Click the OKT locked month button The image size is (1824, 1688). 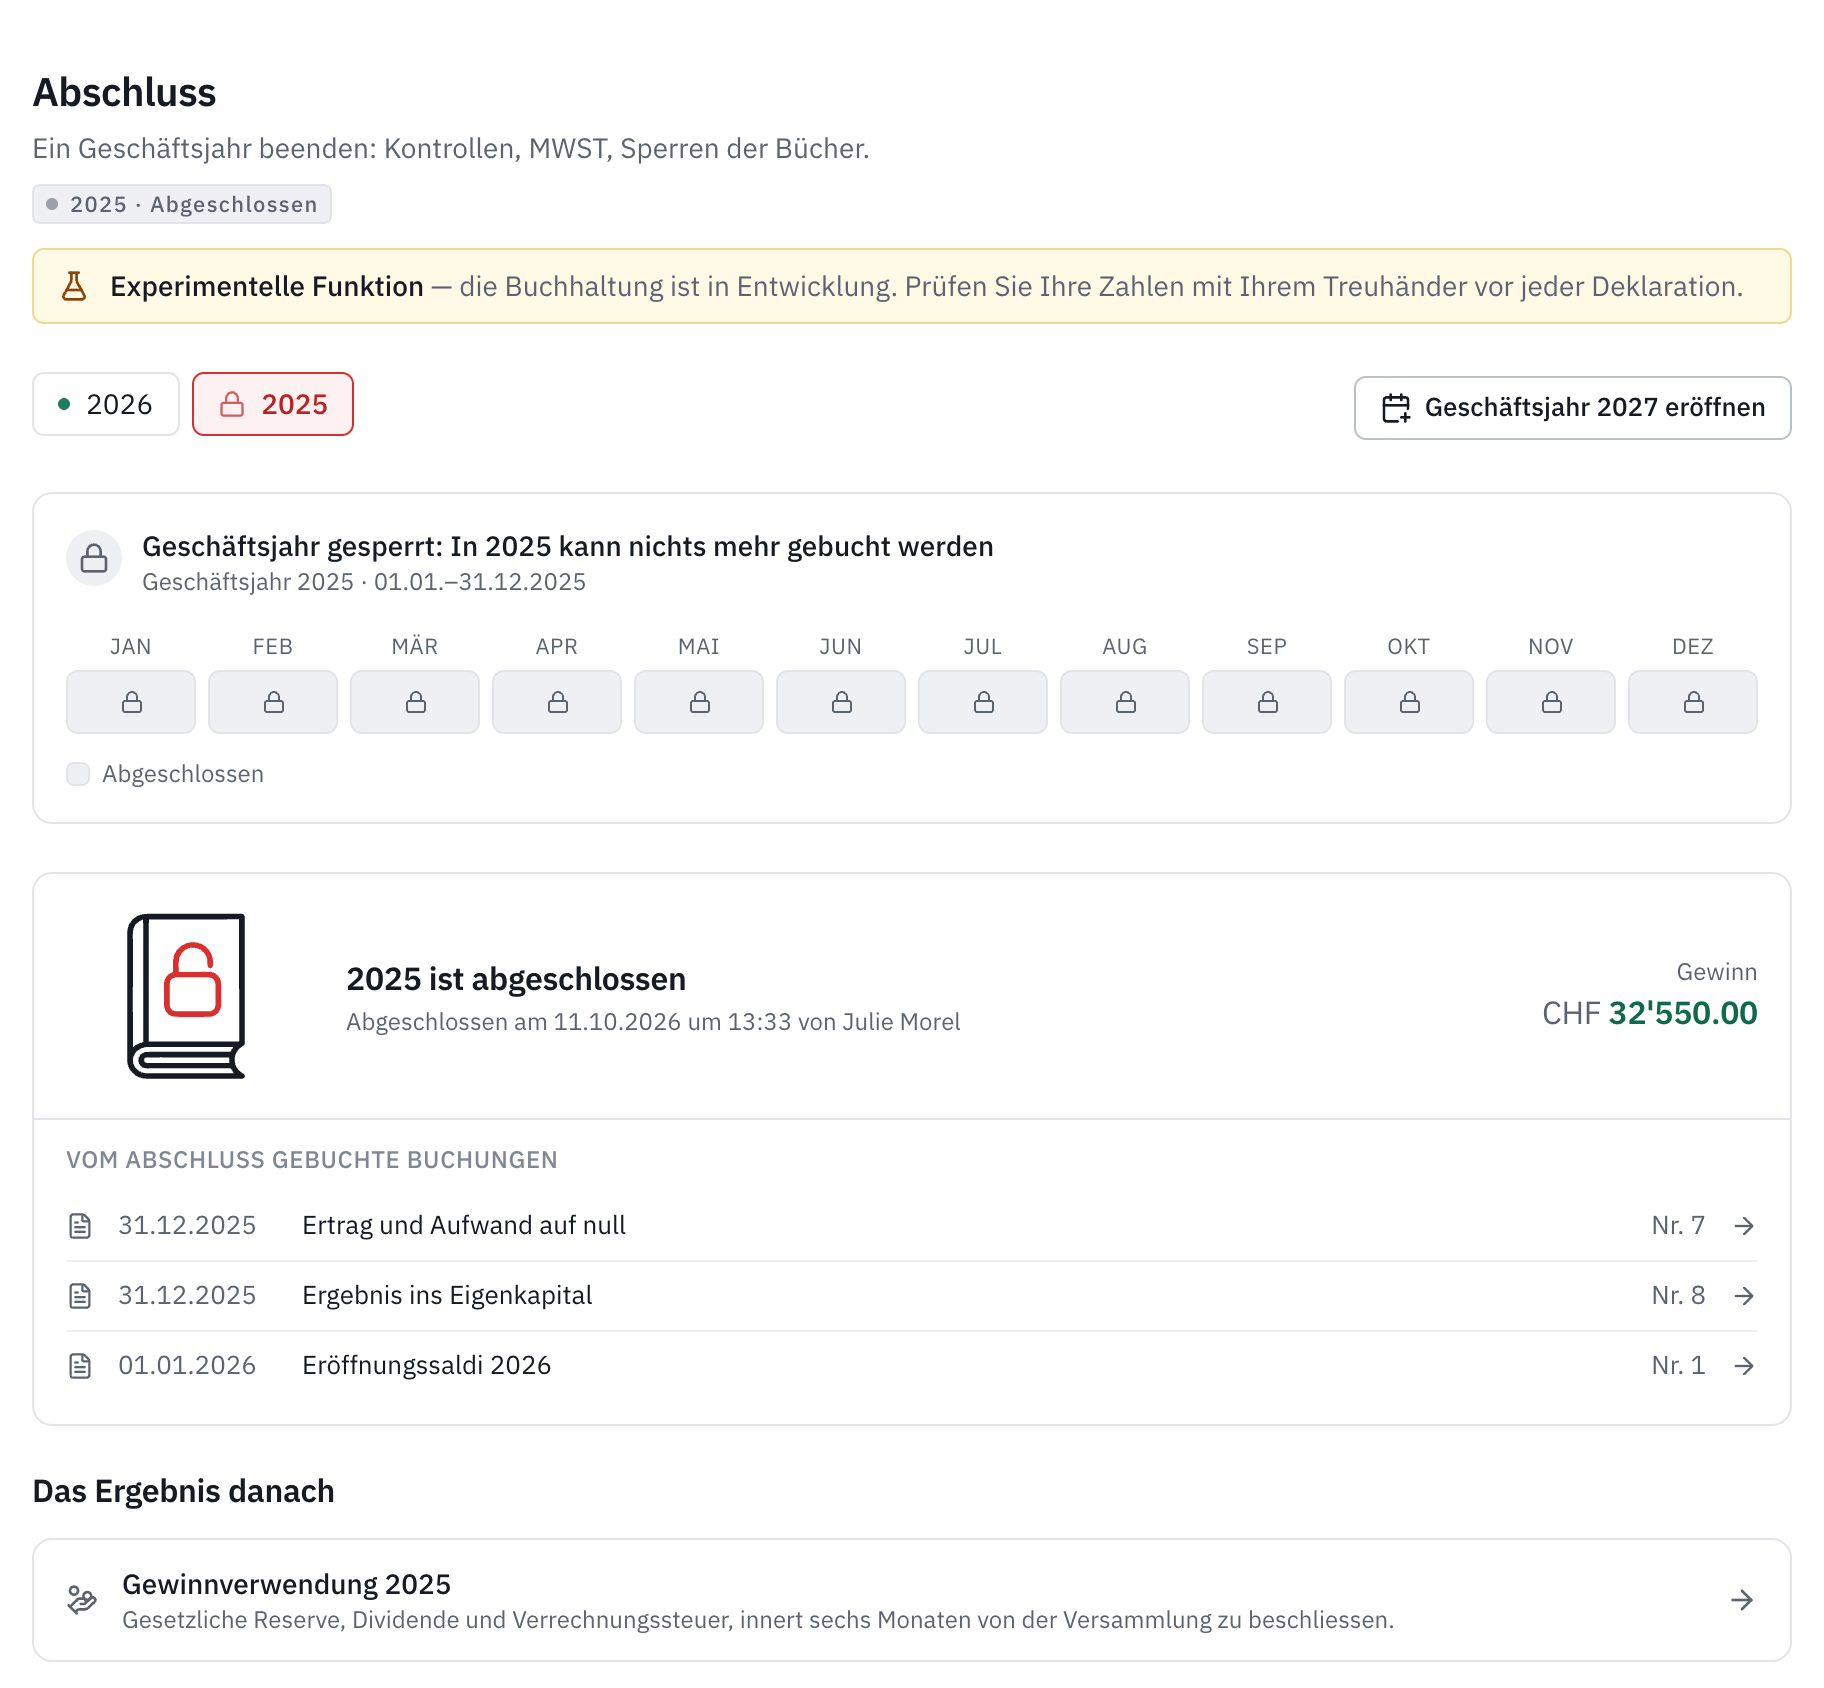1409,702
